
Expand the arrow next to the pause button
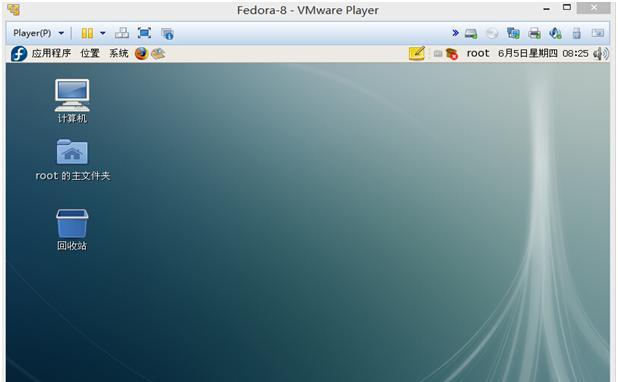pos(102,33)
